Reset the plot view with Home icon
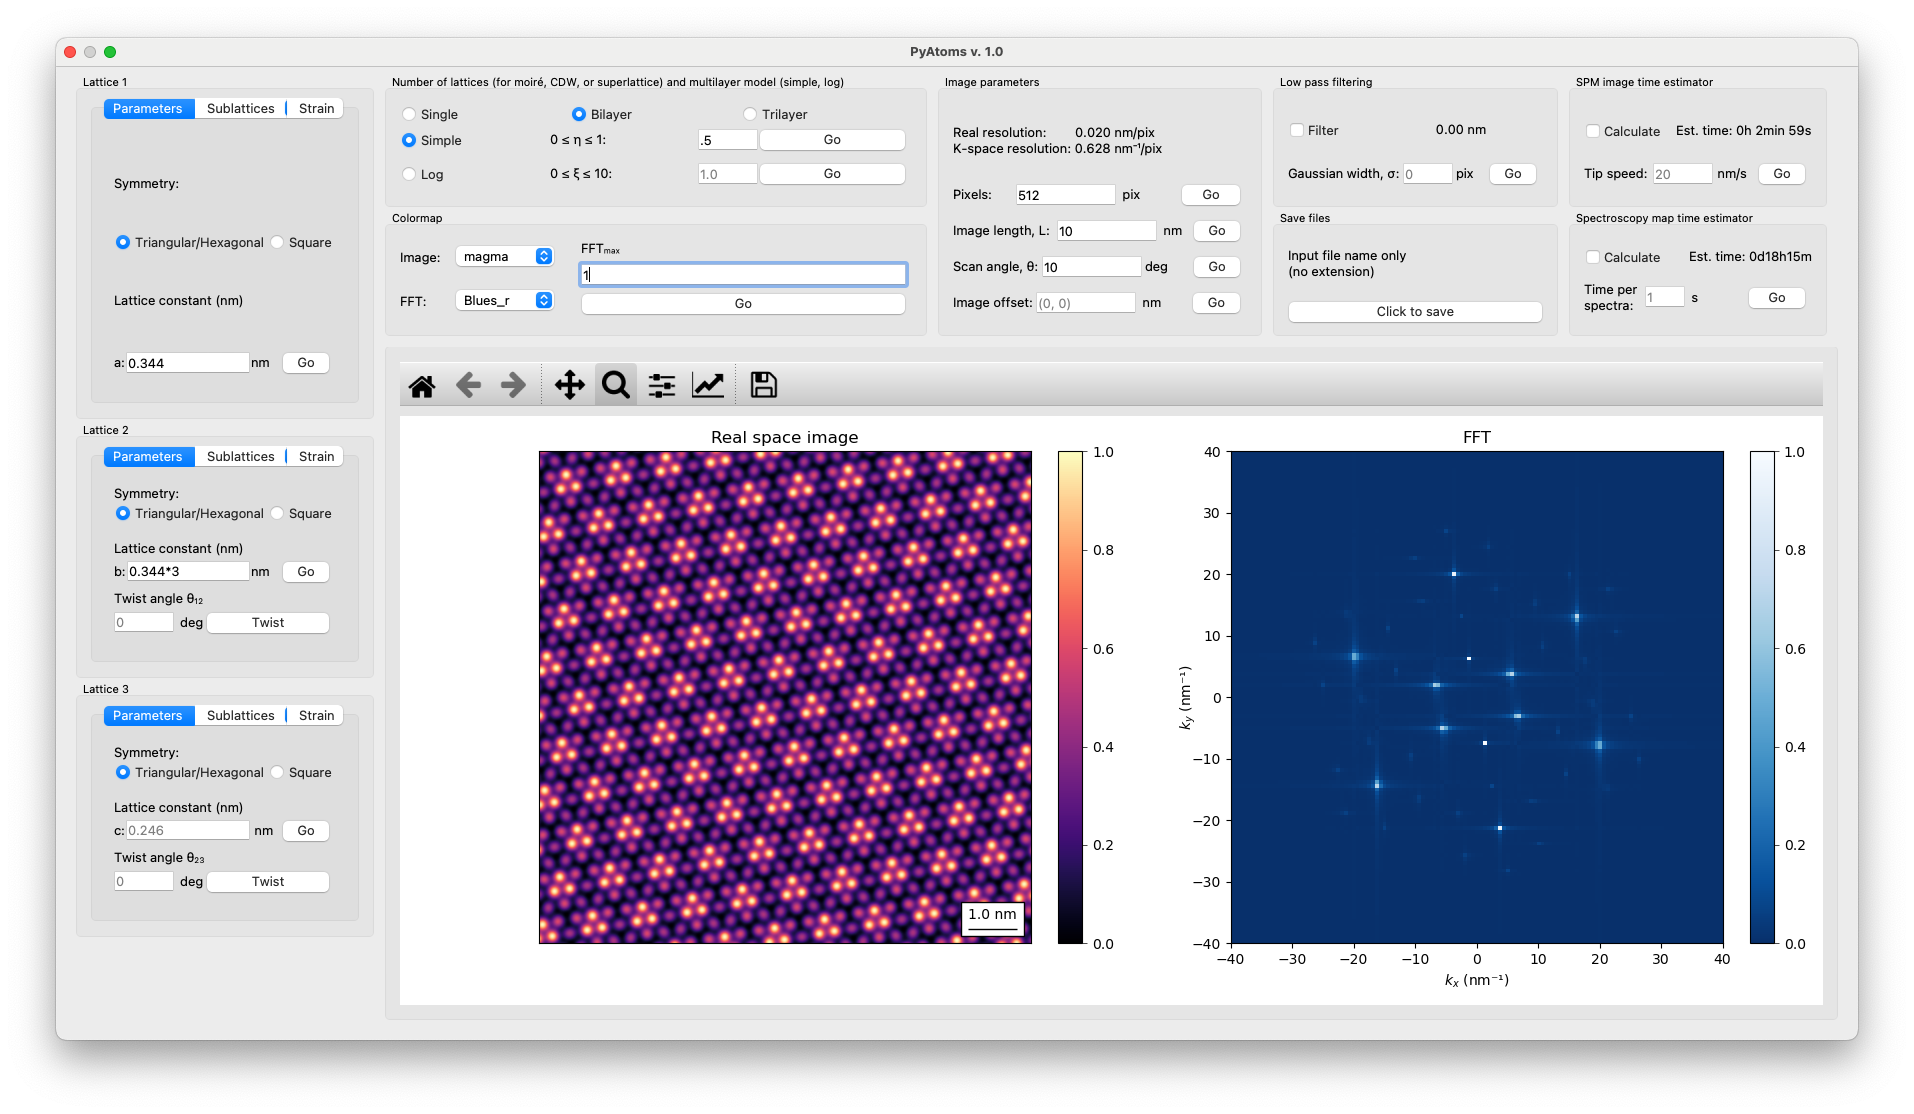 422,385
